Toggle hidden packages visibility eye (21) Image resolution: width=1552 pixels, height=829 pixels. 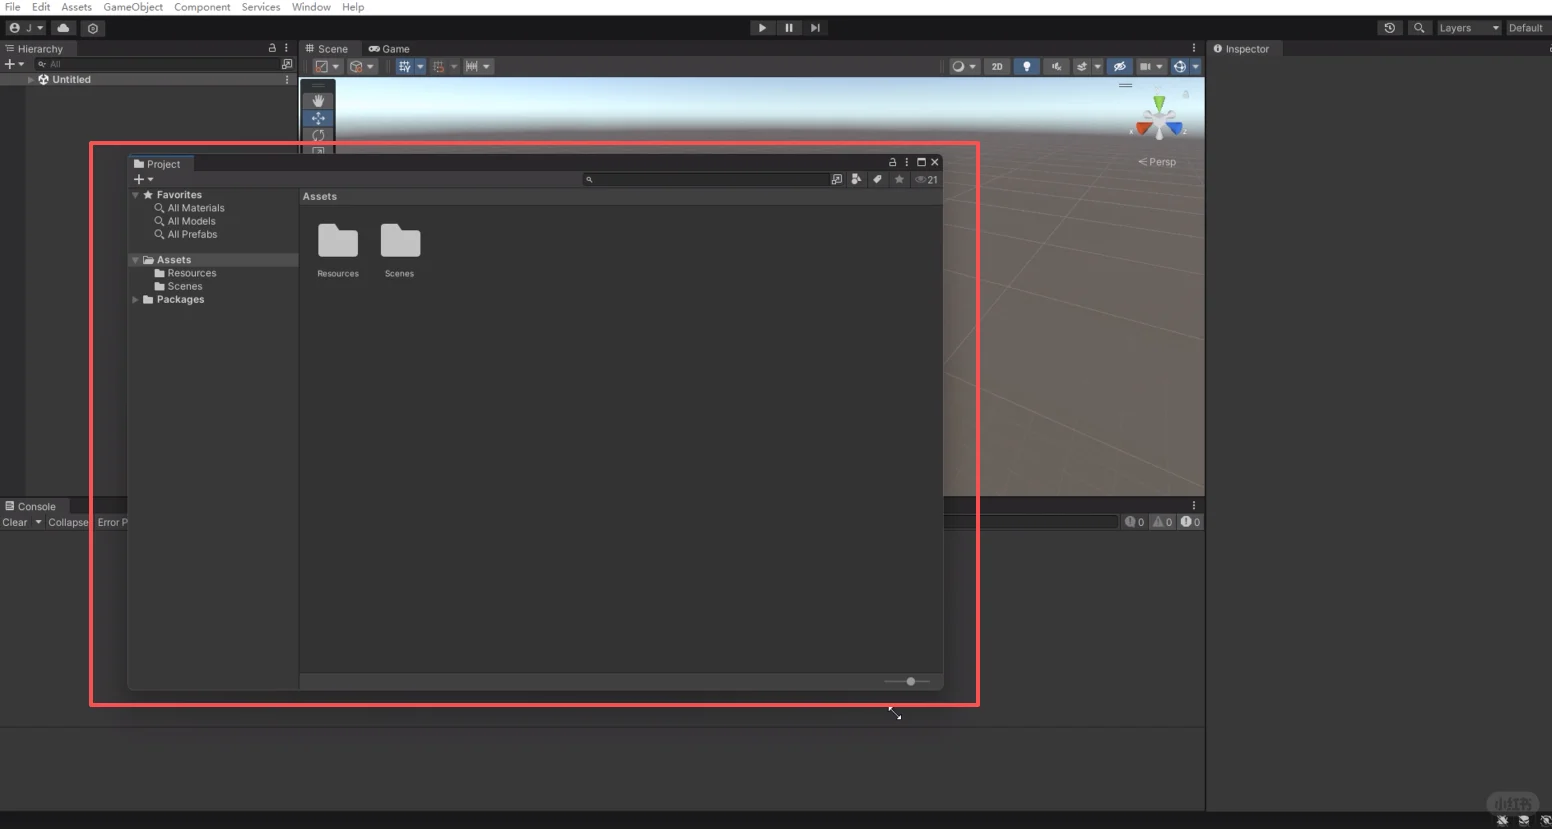pos(927,180)
